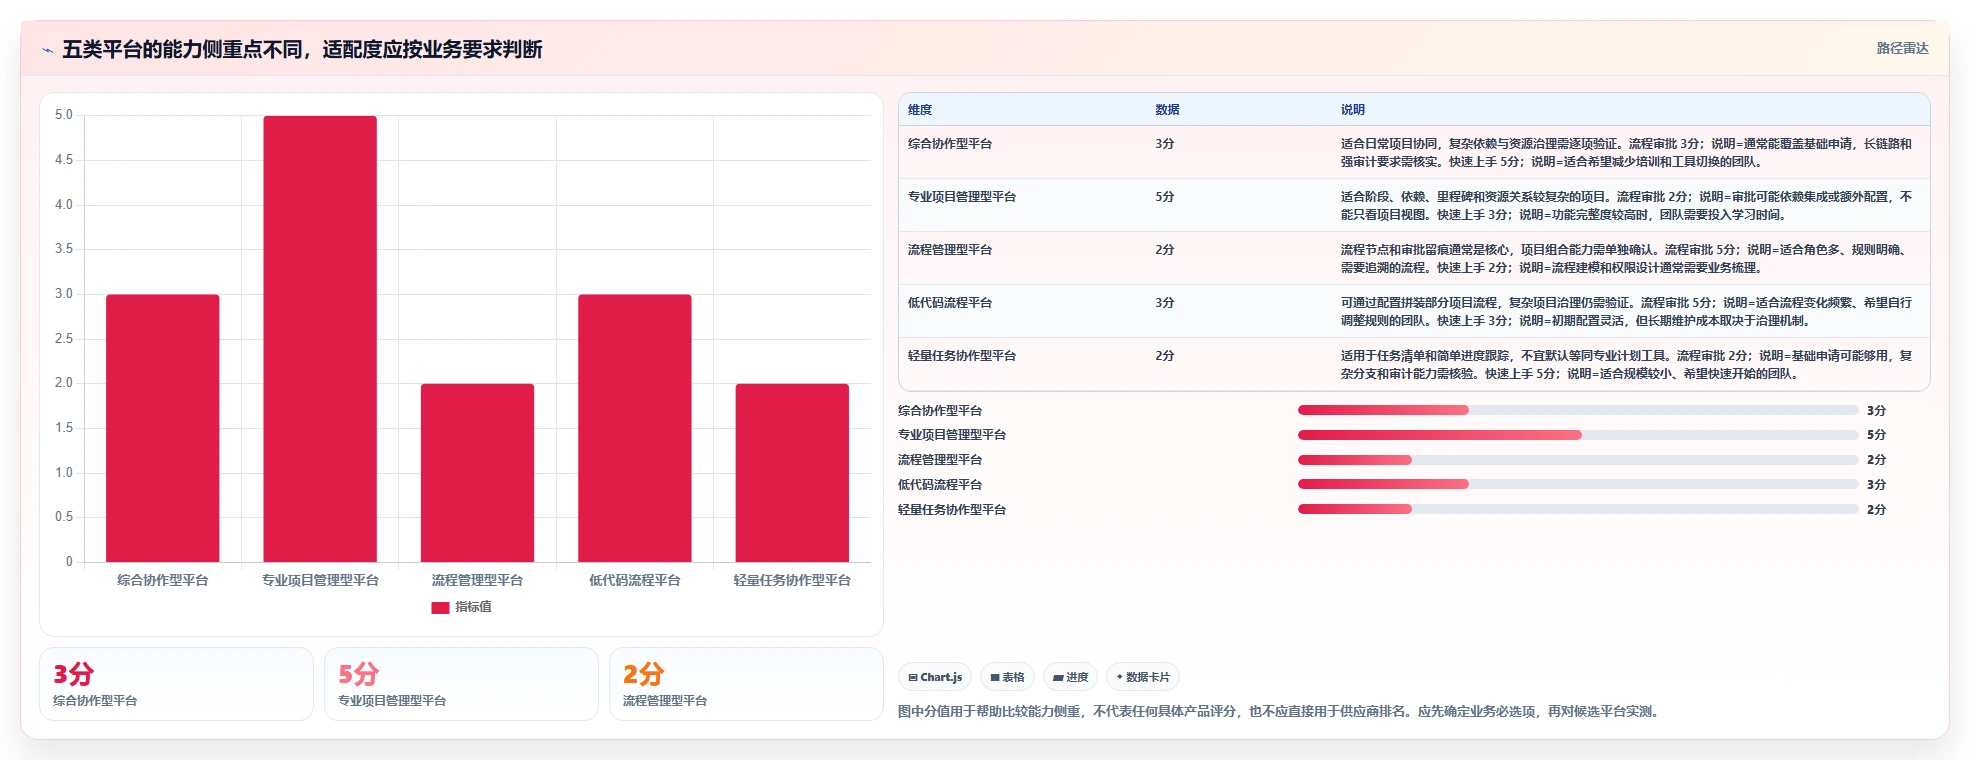Click the 指标值 legend label
The width and height of the screenshot is (1970, 760).
[473, 607]
